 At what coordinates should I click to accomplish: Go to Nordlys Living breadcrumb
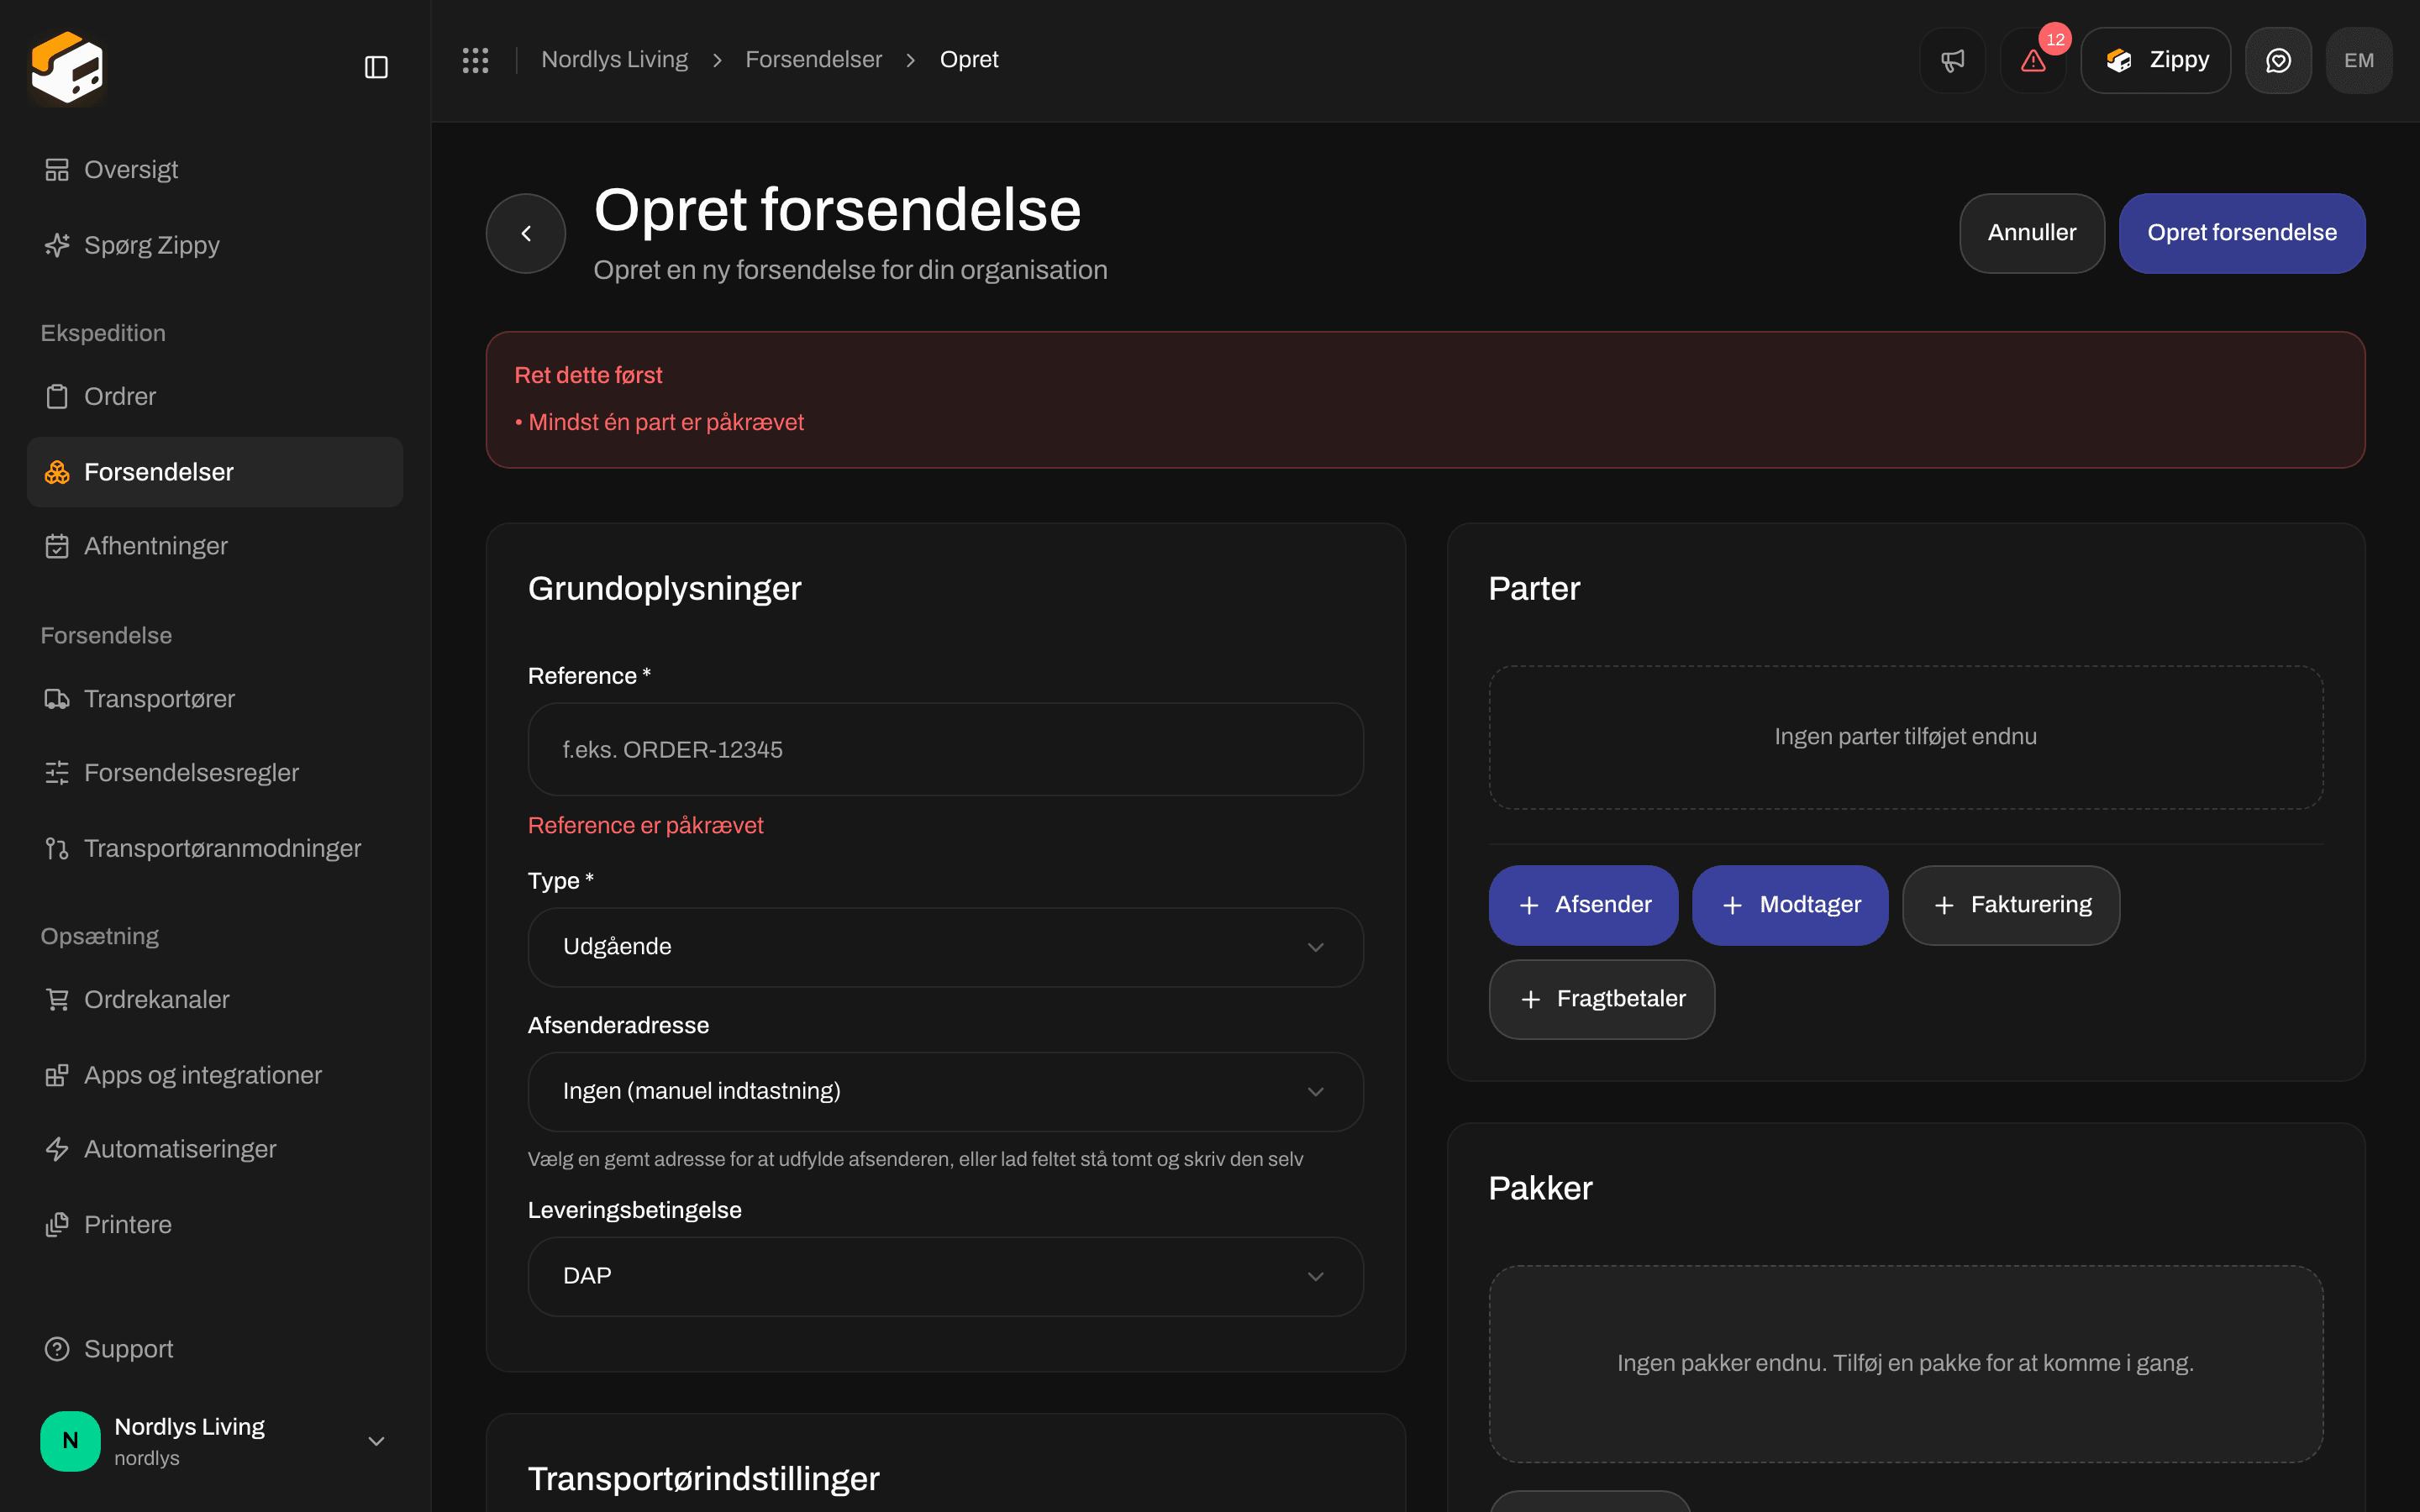[x=614, y=60]
